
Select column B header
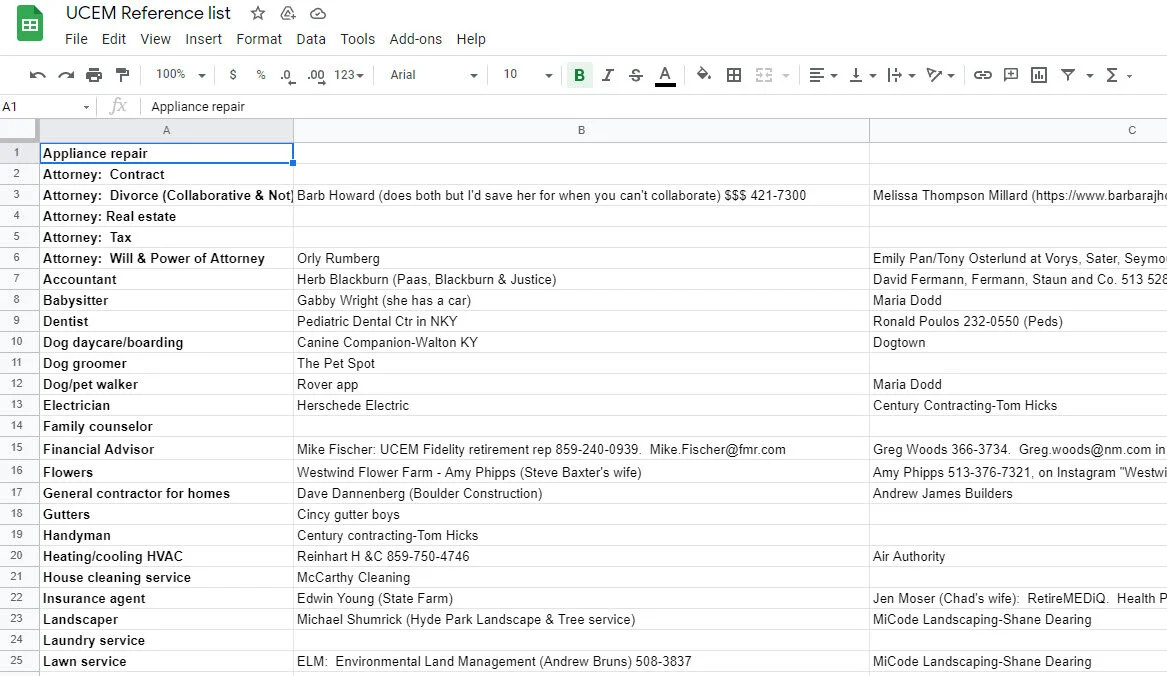(581, 130)
